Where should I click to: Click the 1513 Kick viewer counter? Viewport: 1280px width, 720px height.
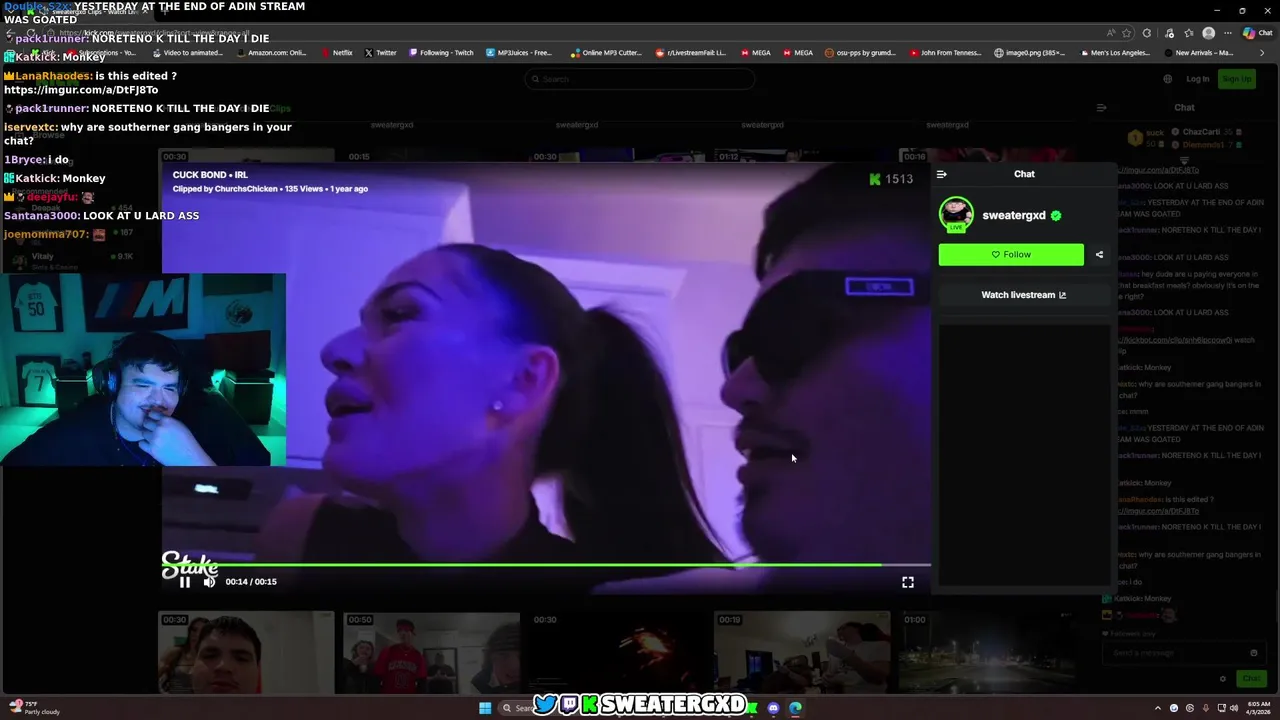click(x=890, y=179)
